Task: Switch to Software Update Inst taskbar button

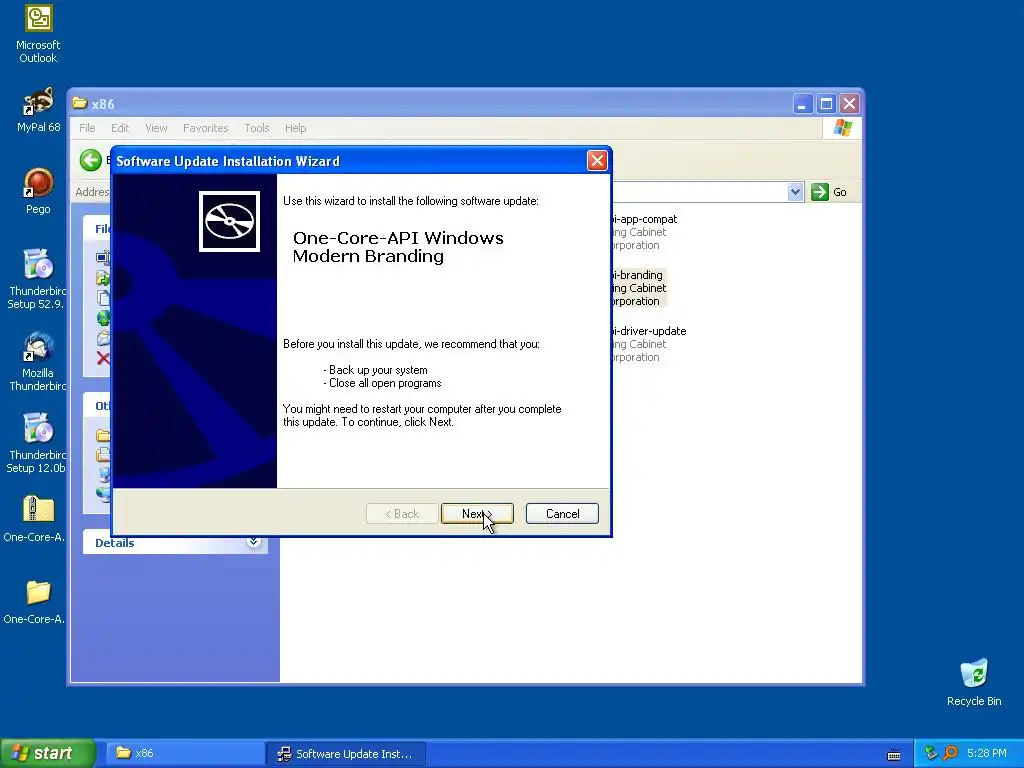Action: coord(346,754)
